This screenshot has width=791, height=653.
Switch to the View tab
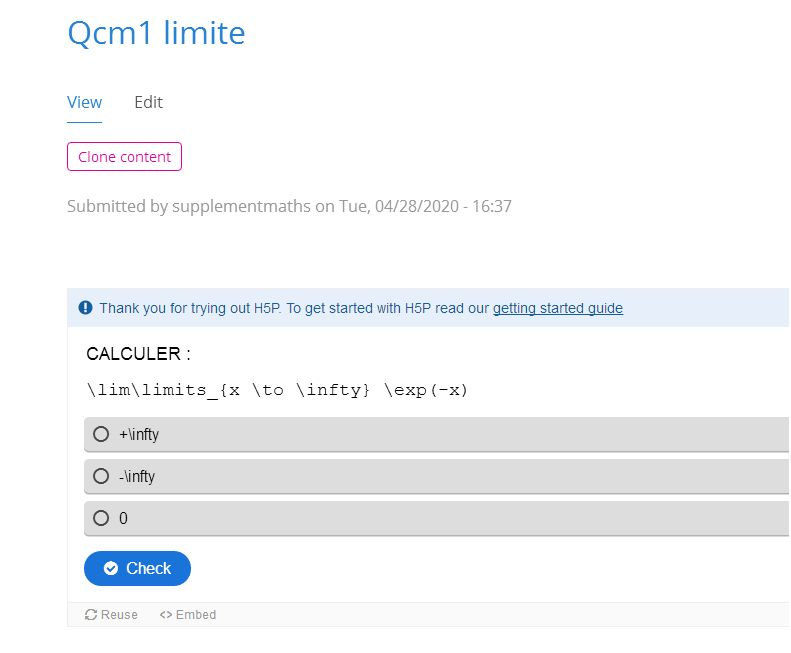84,102
